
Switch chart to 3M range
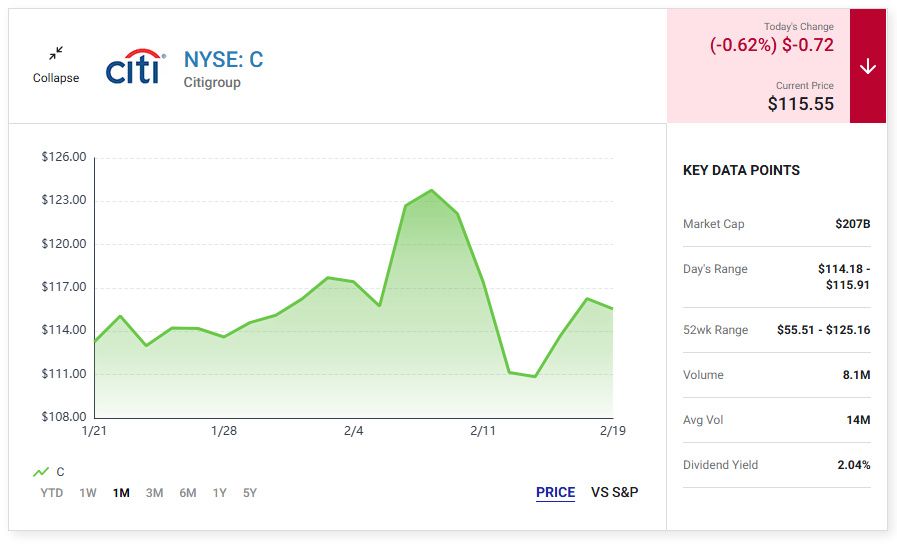point(154,493)
